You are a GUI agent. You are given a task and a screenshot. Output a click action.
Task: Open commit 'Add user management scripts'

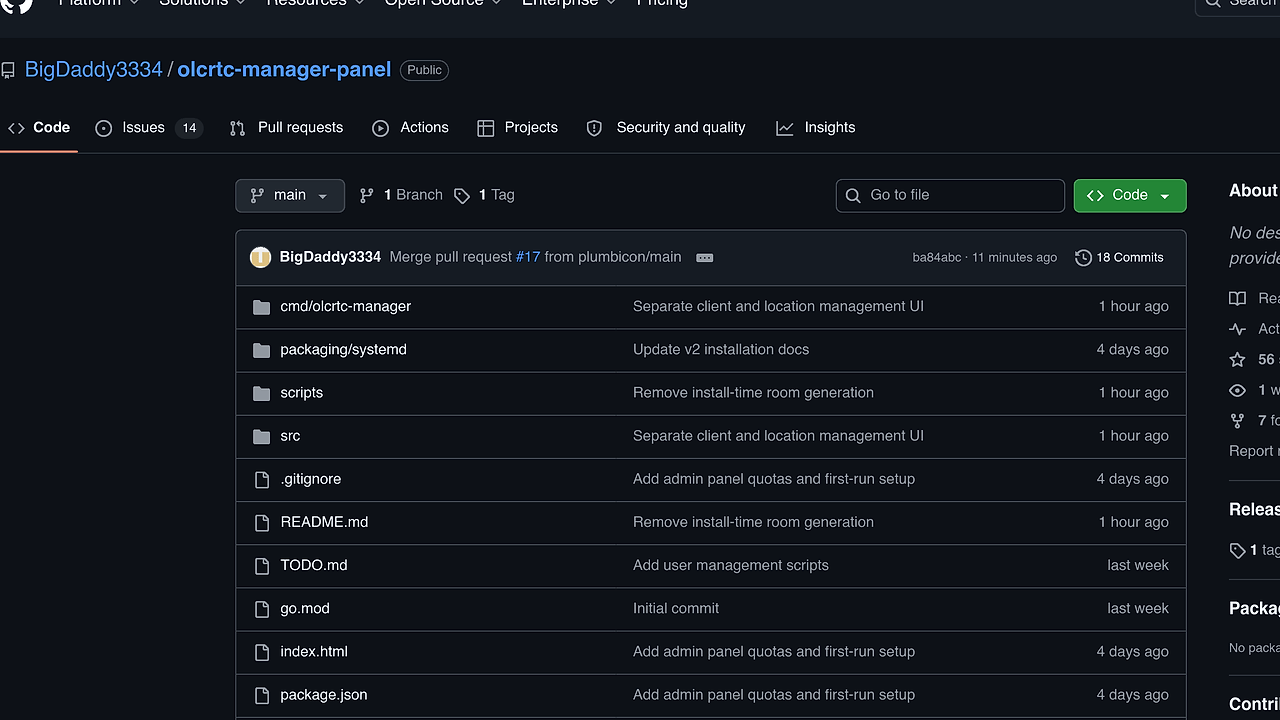[731, 564]
